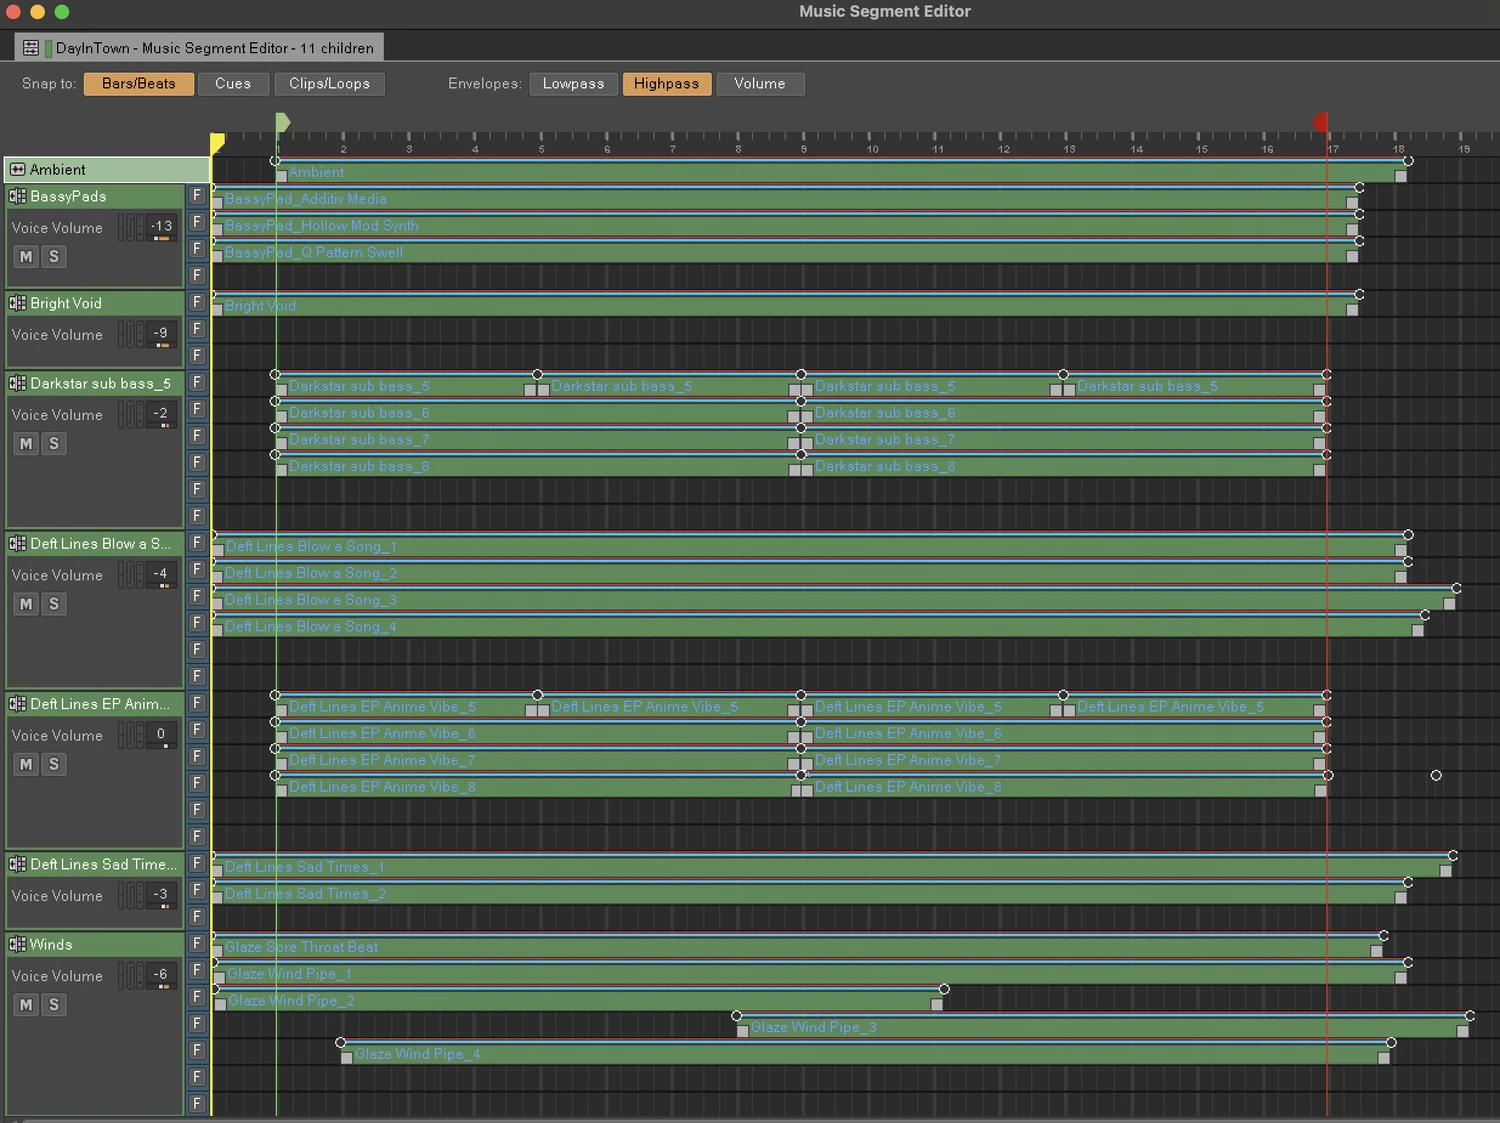Select the Winds track name
Image resolution: width=1500 pixels, height=1123 pixels.
(51, 944)
